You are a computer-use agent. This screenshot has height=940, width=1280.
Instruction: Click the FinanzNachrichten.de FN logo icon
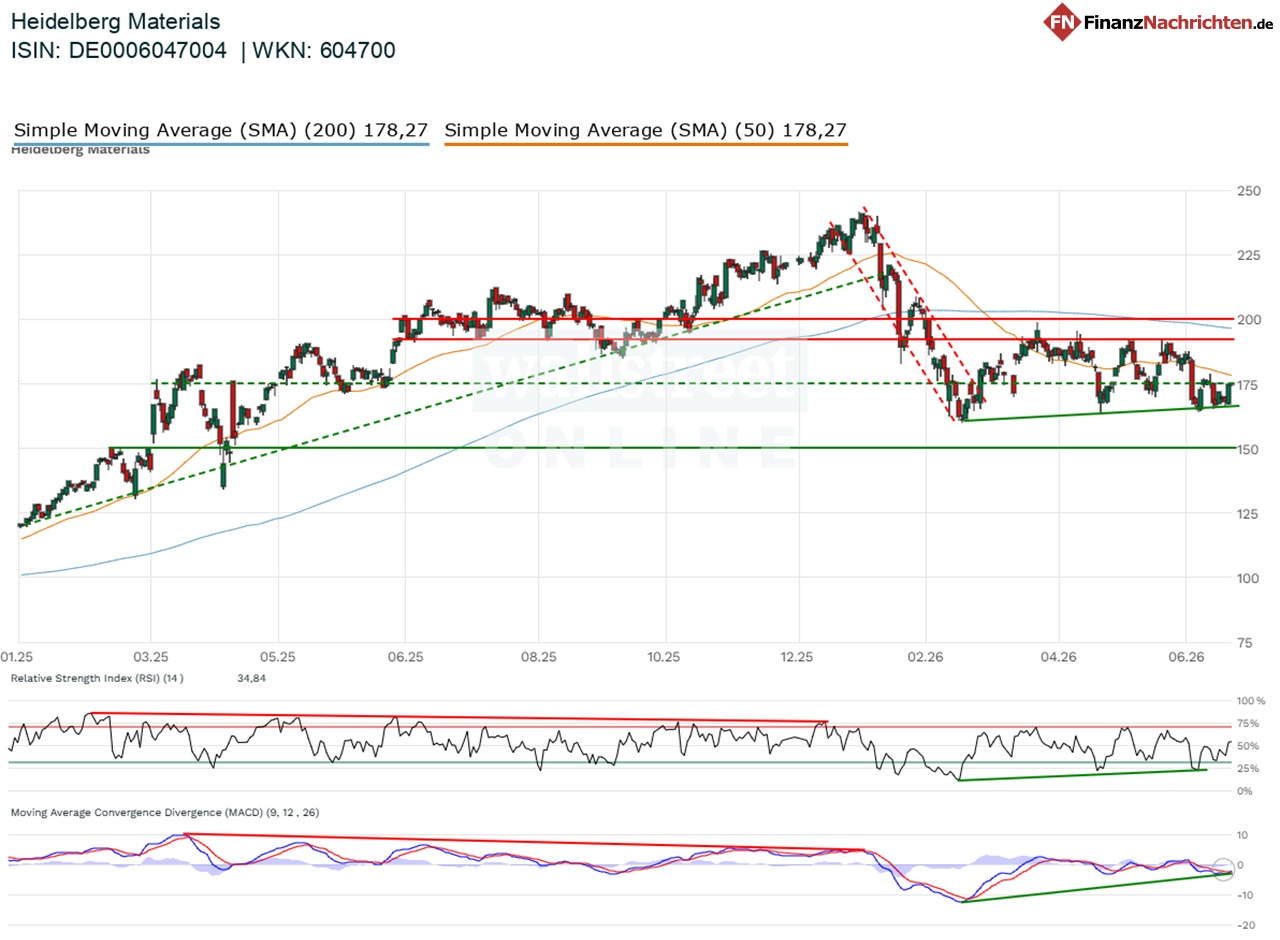tap(1064, 22)
